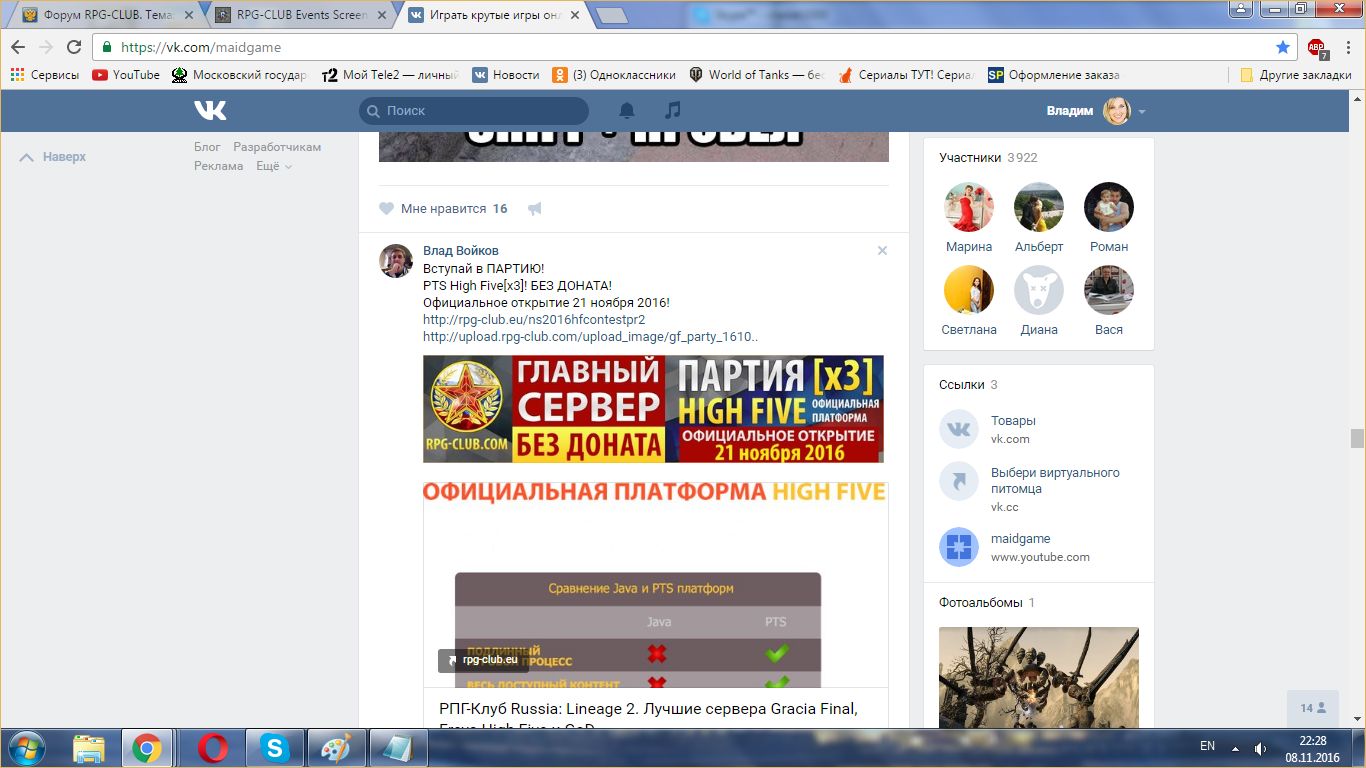This screenshot has height=768, width=1366.
Task: Launch Opera from the taskbar
Action: (x=212, y=748)
